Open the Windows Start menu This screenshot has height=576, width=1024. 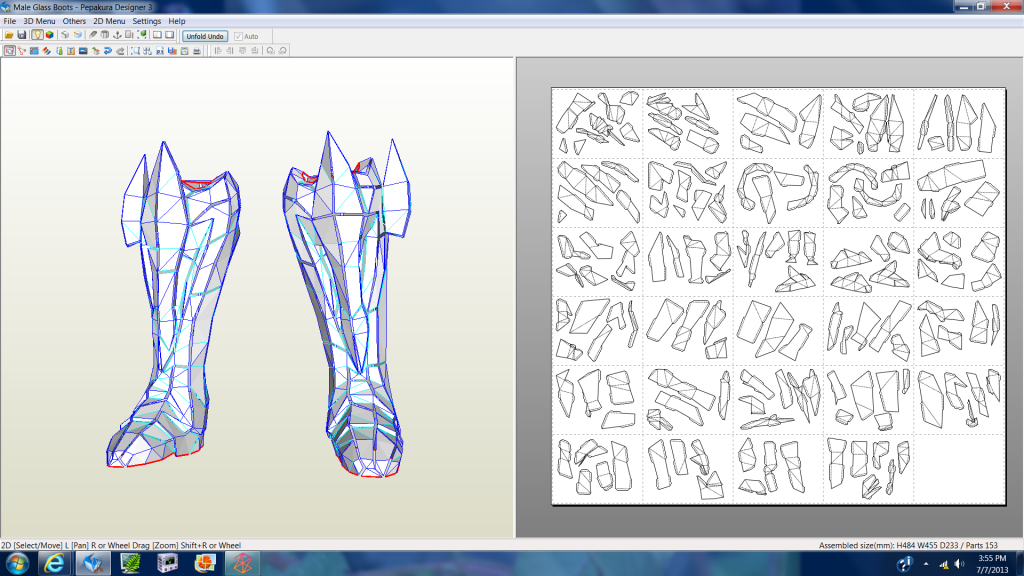click(17, 564)
